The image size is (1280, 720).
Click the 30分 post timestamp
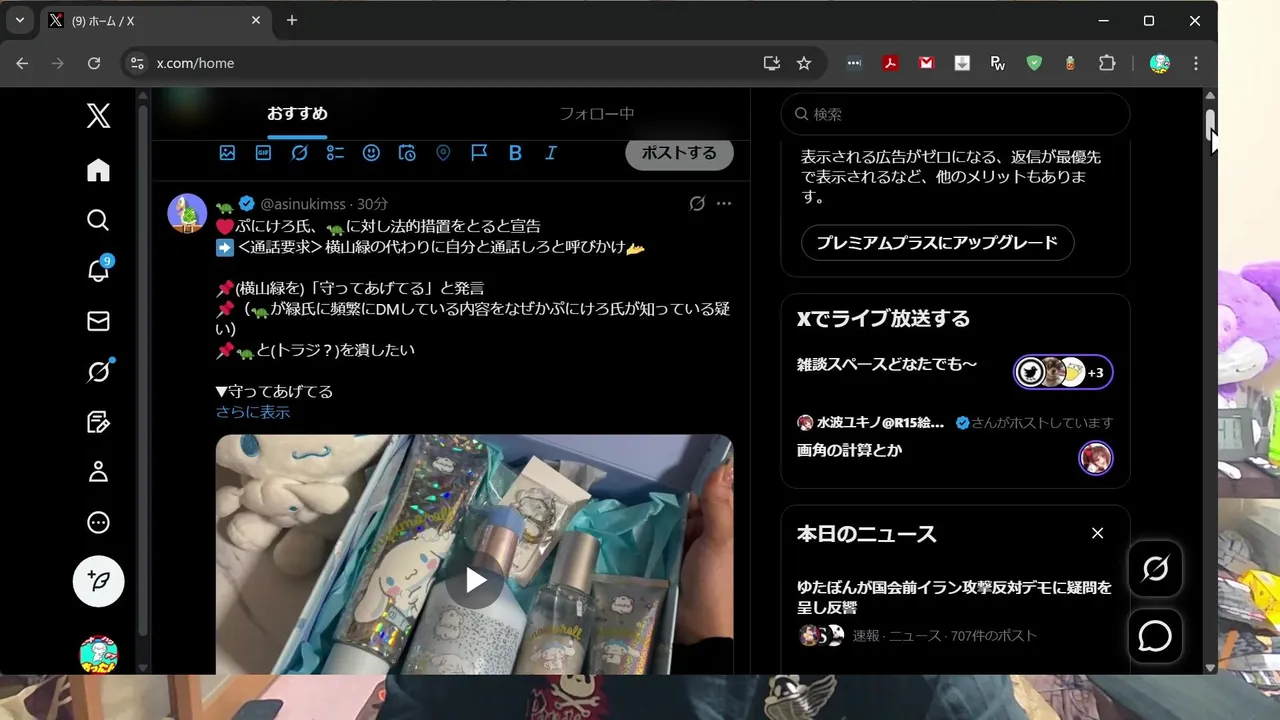pos(373,204)
